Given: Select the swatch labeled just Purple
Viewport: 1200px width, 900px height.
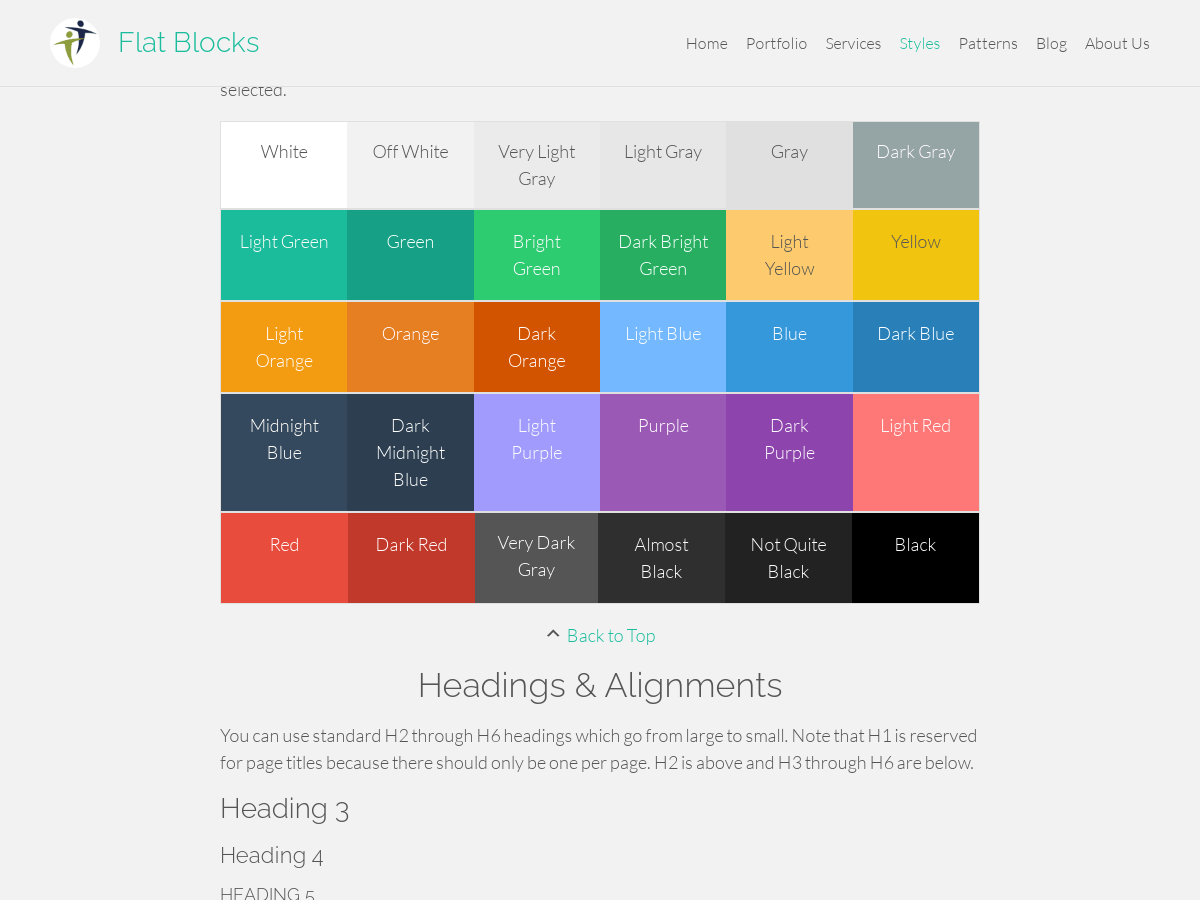Looking at the screenshot, I should coord(663,452).
